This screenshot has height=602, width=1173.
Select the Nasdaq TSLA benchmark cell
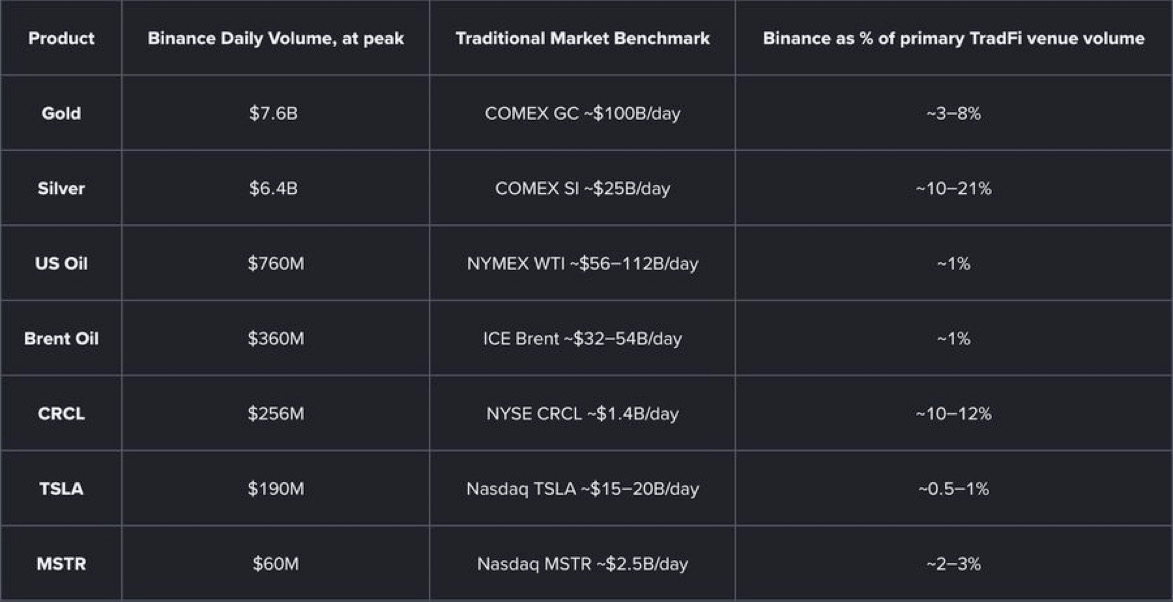[x=583, y=488]
